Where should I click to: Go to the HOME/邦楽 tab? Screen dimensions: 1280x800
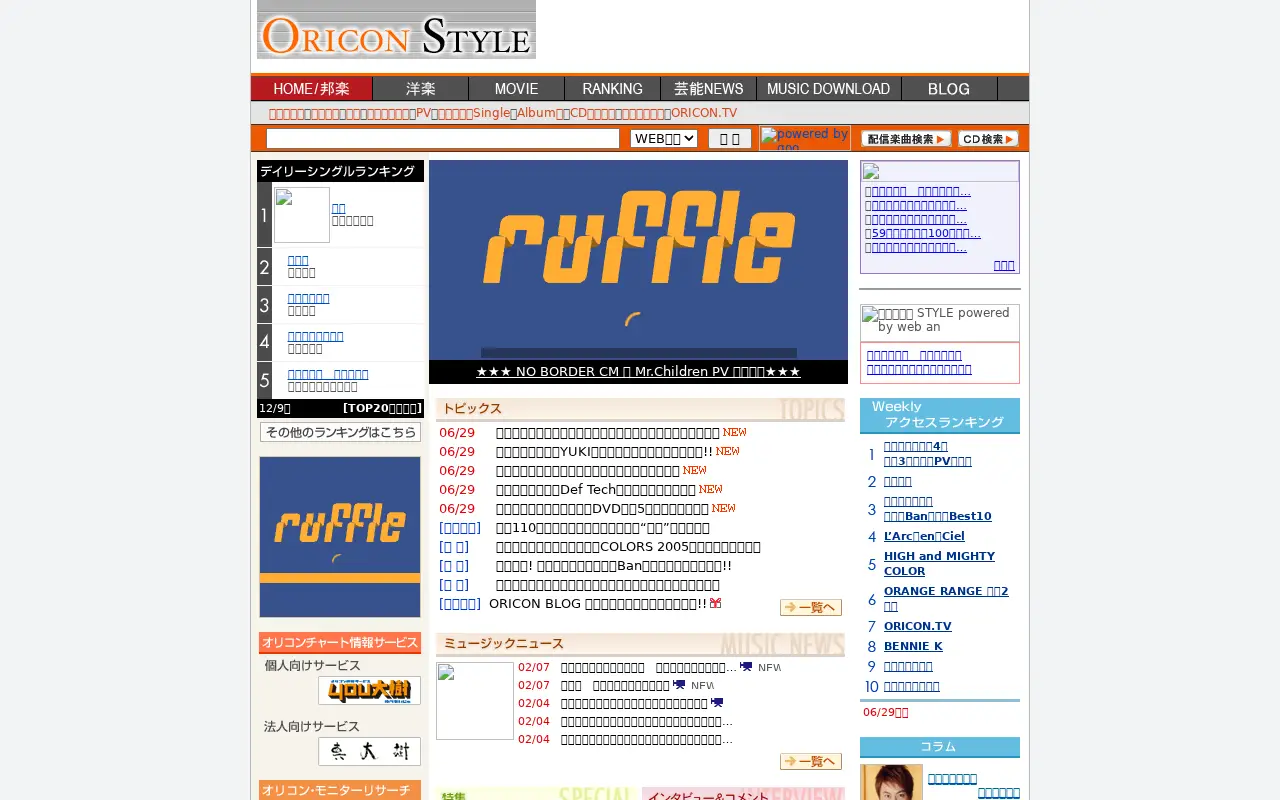(x=311, y=89)
